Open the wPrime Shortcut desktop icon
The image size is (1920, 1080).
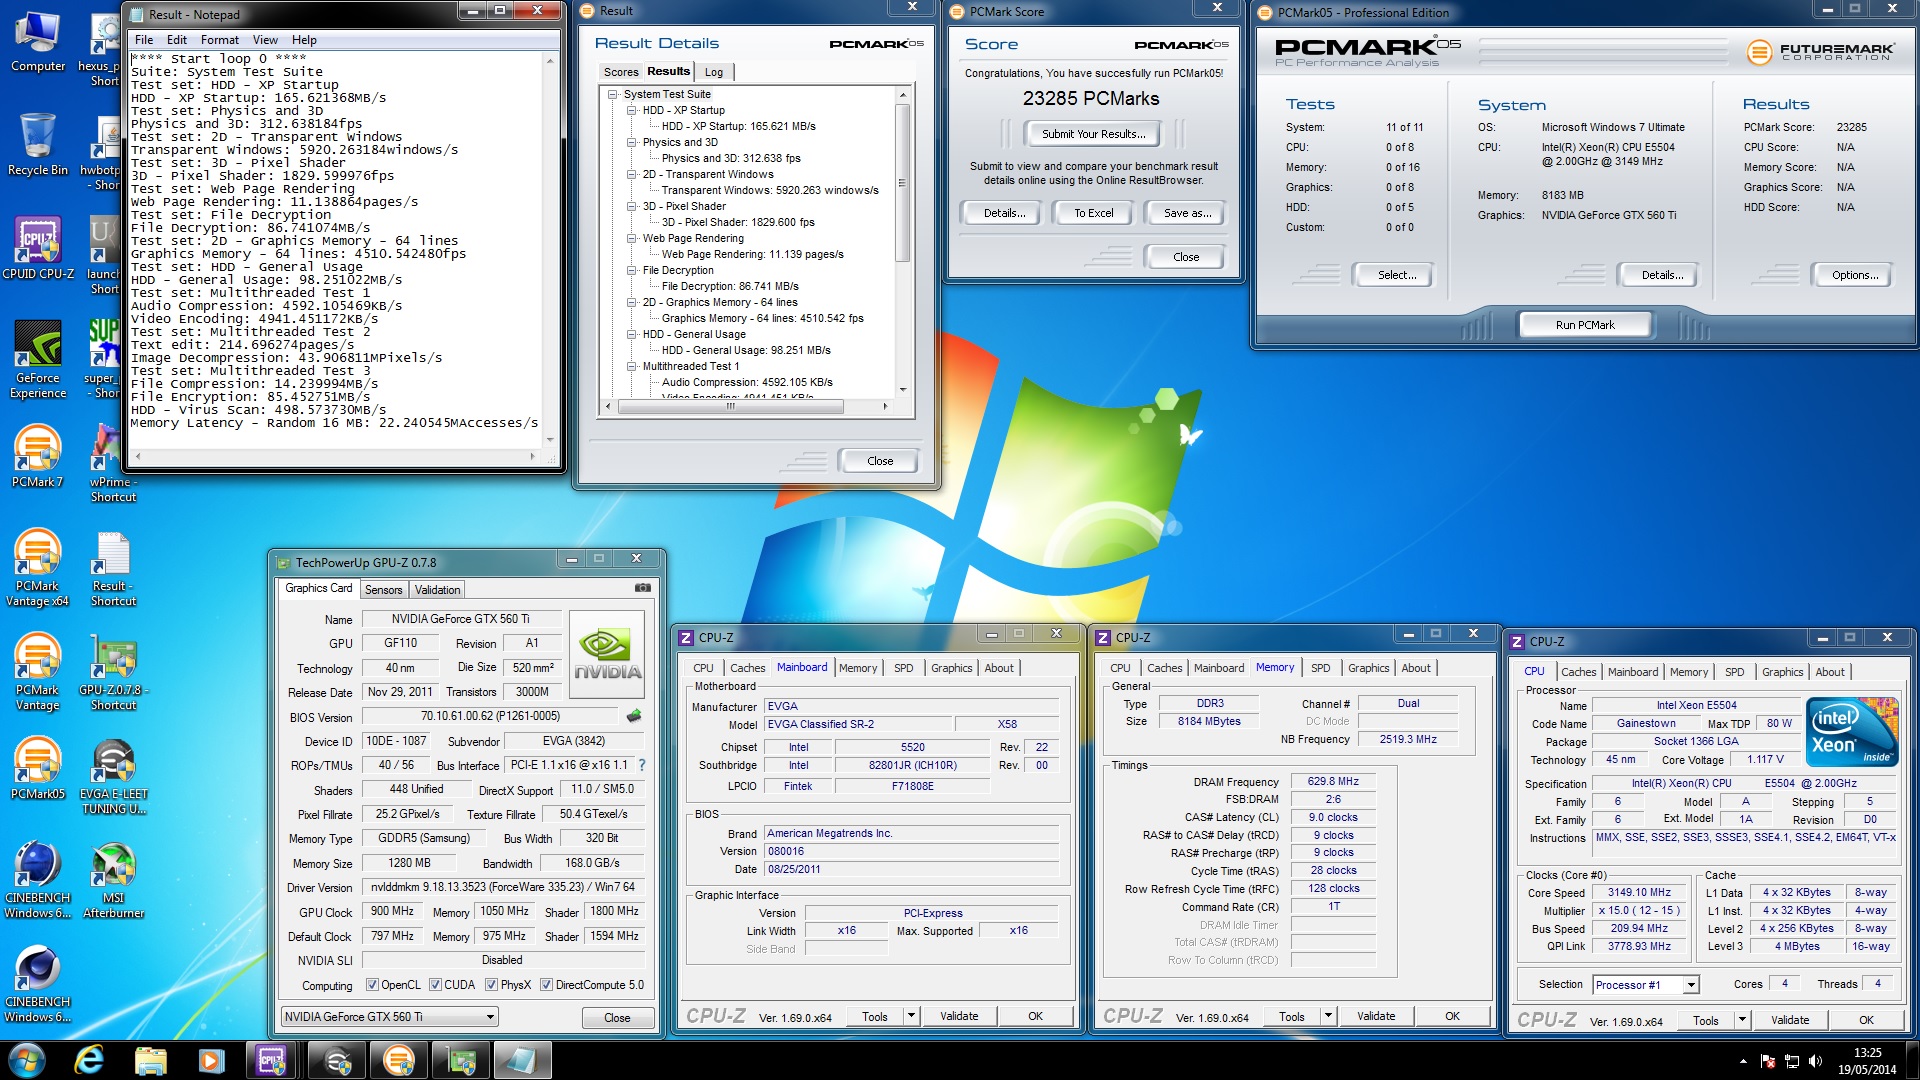click(x=114, y=464)
